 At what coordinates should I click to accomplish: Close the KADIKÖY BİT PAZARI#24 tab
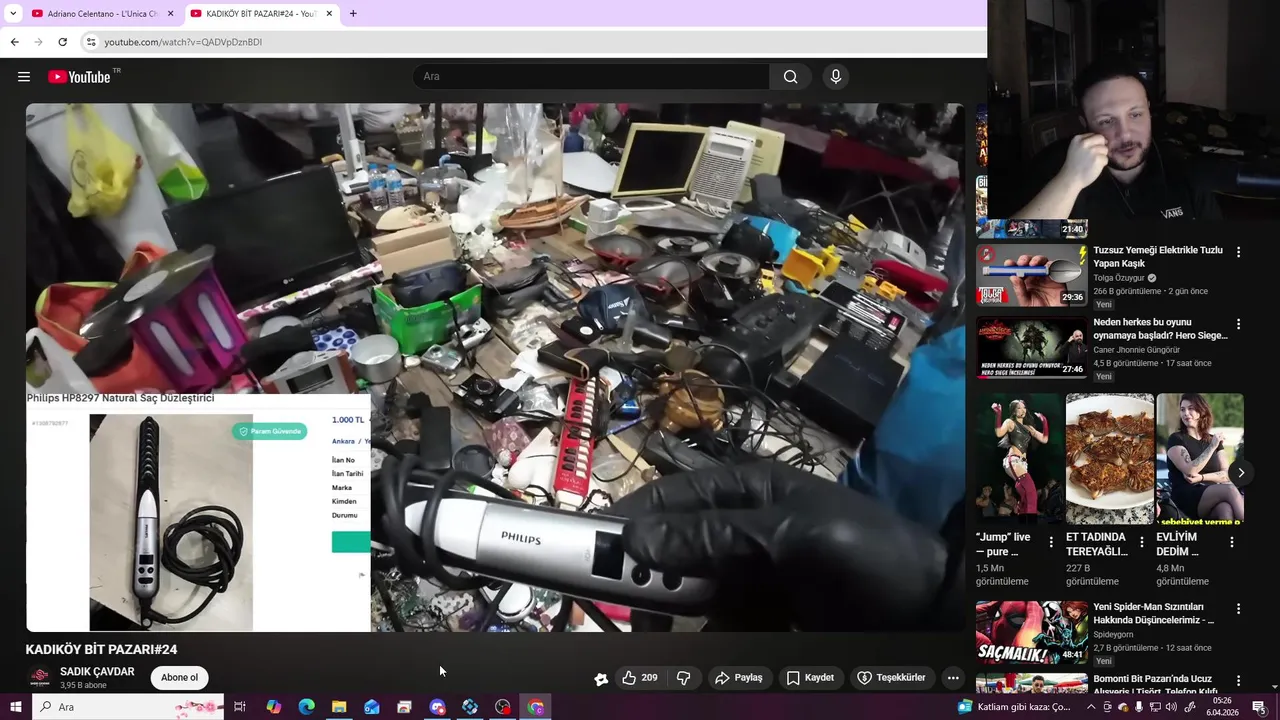click(x=329, y=14)
